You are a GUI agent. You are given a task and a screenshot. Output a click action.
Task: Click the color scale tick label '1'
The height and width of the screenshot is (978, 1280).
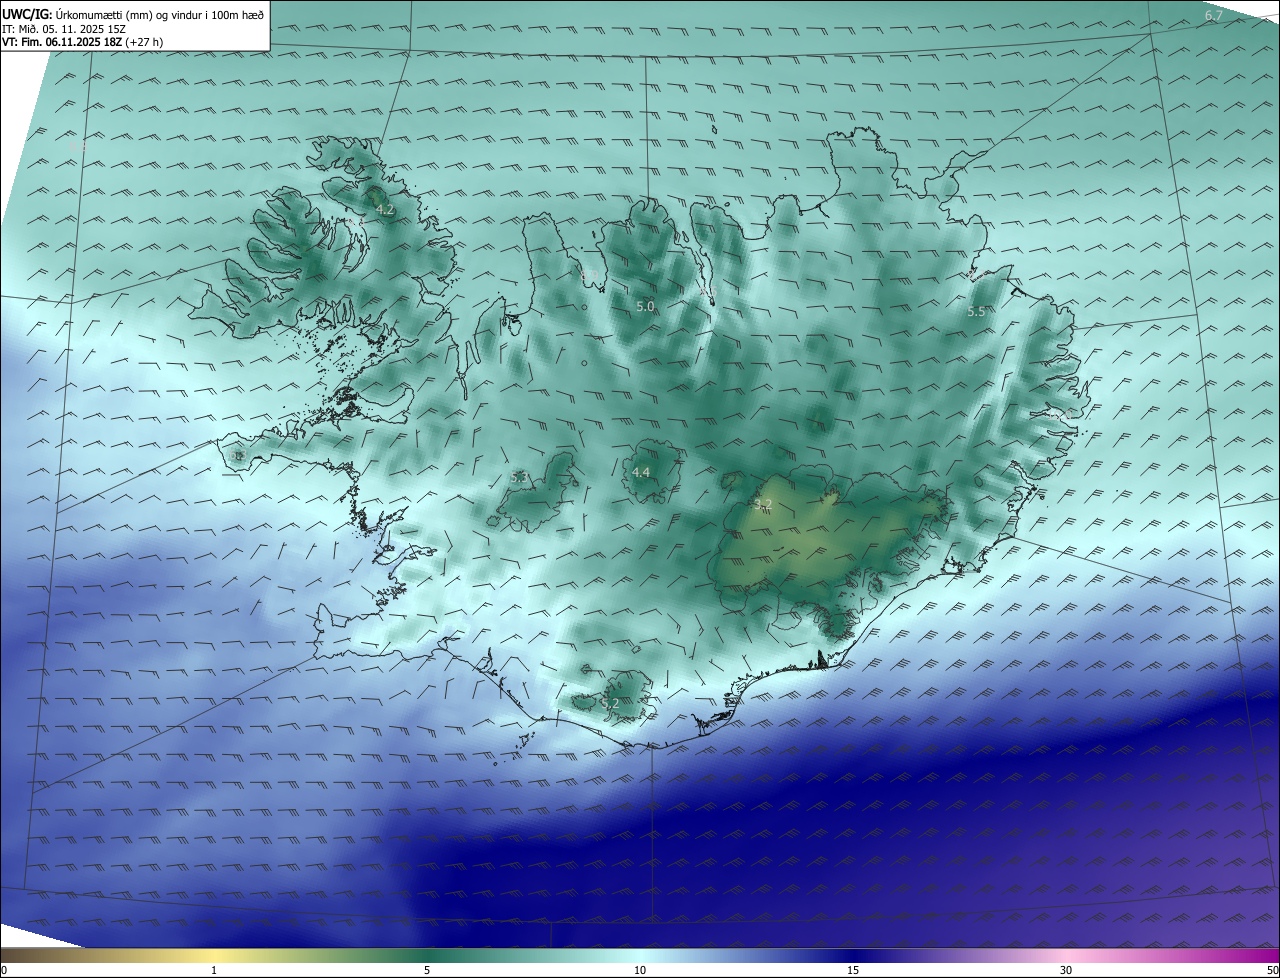point(214,970)
